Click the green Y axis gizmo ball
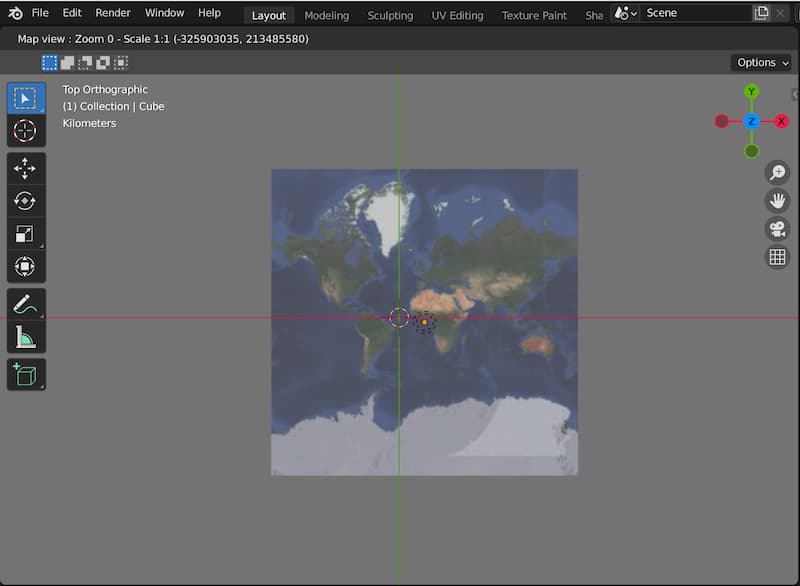The width and height of the screenshot is (800, 586). [x=751, y=92]
